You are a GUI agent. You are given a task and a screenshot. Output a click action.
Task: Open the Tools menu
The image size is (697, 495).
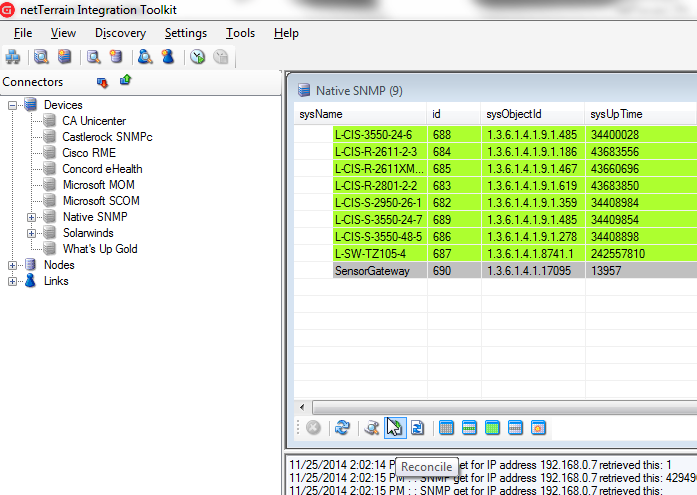[x=240, y=33]
